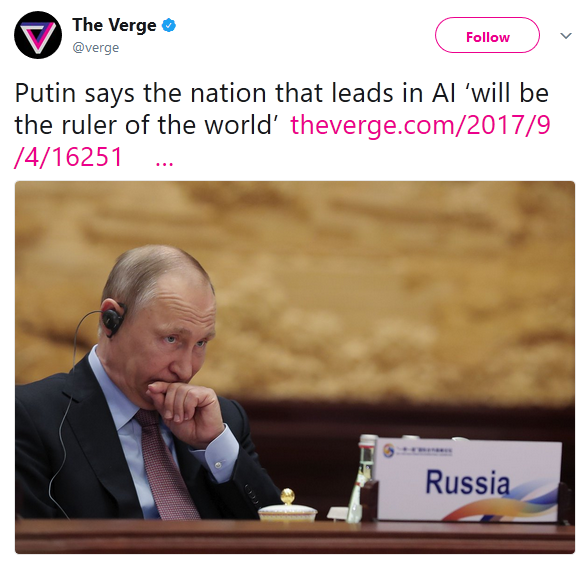Screen dimensions: 586x572
Task: Click the /4/16251 link continuation
Action: coord(68,157)
